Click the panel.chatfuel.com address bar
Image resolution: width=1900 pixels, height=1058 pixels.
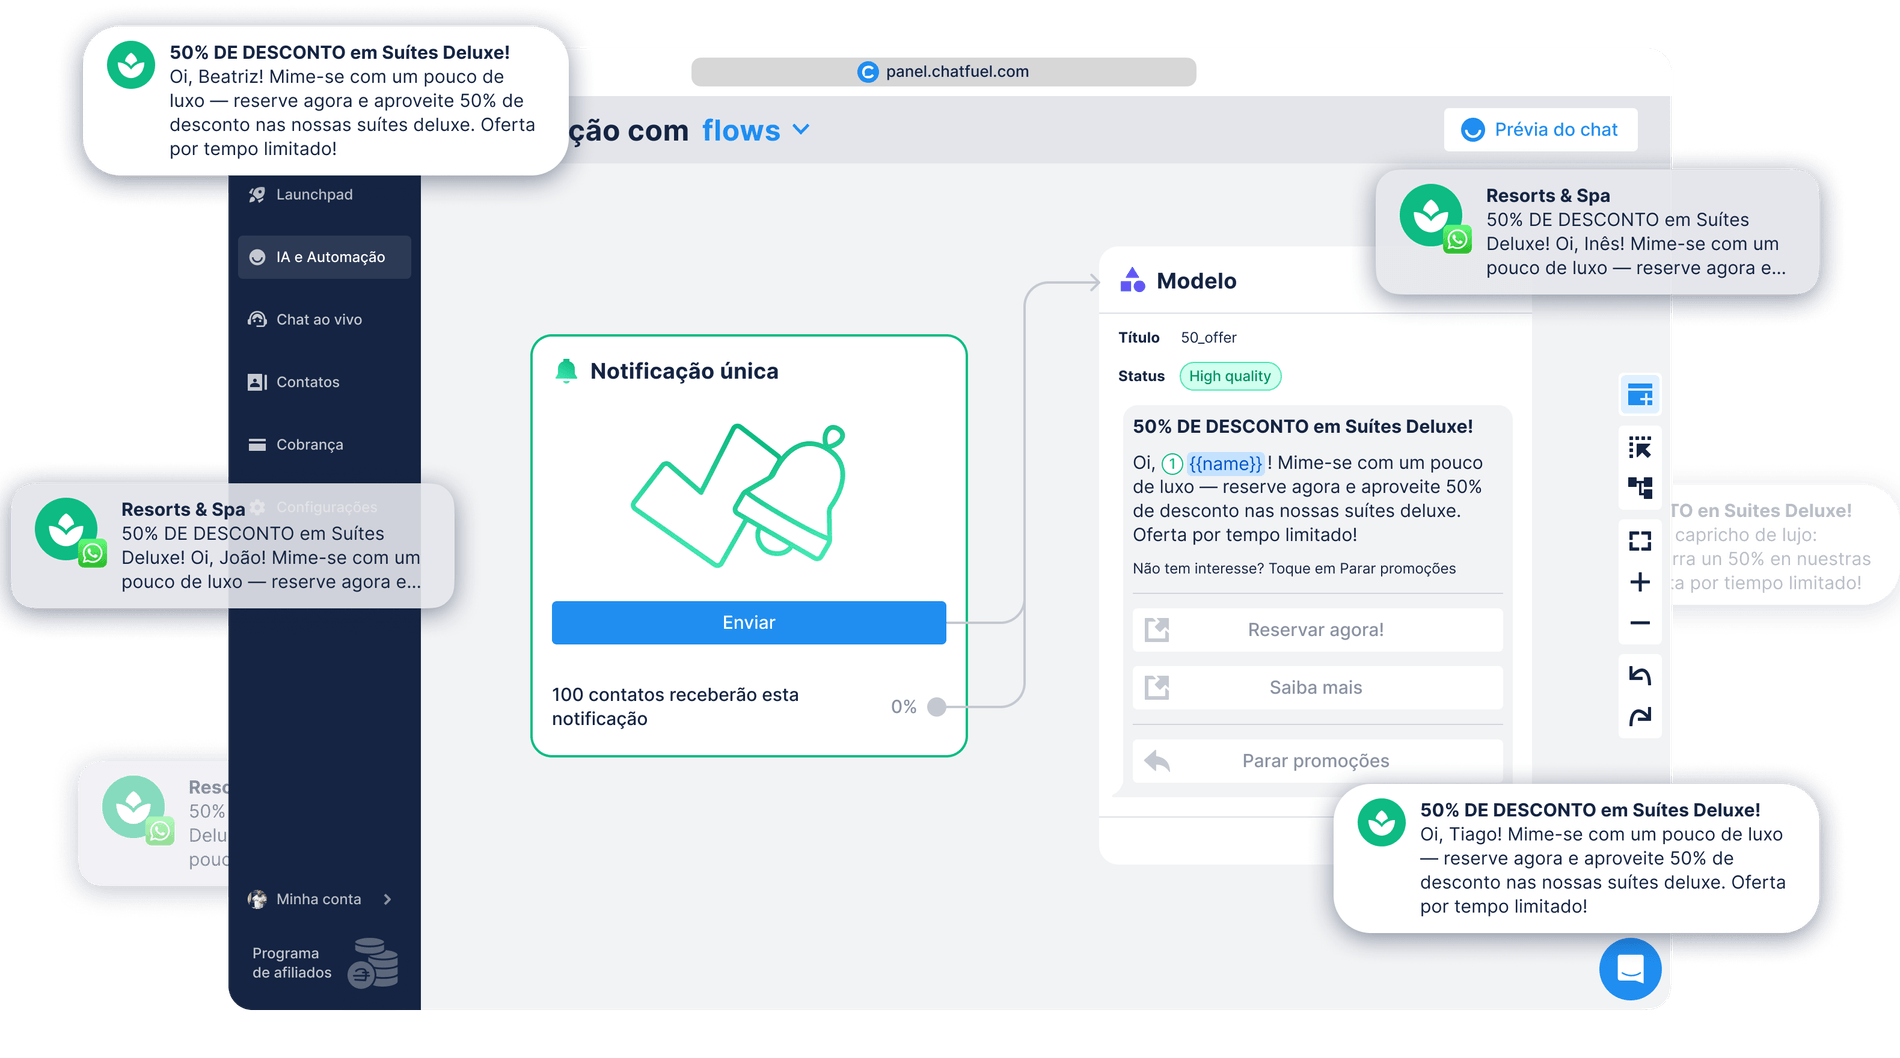pyautogui.click(x=943, y=72)
